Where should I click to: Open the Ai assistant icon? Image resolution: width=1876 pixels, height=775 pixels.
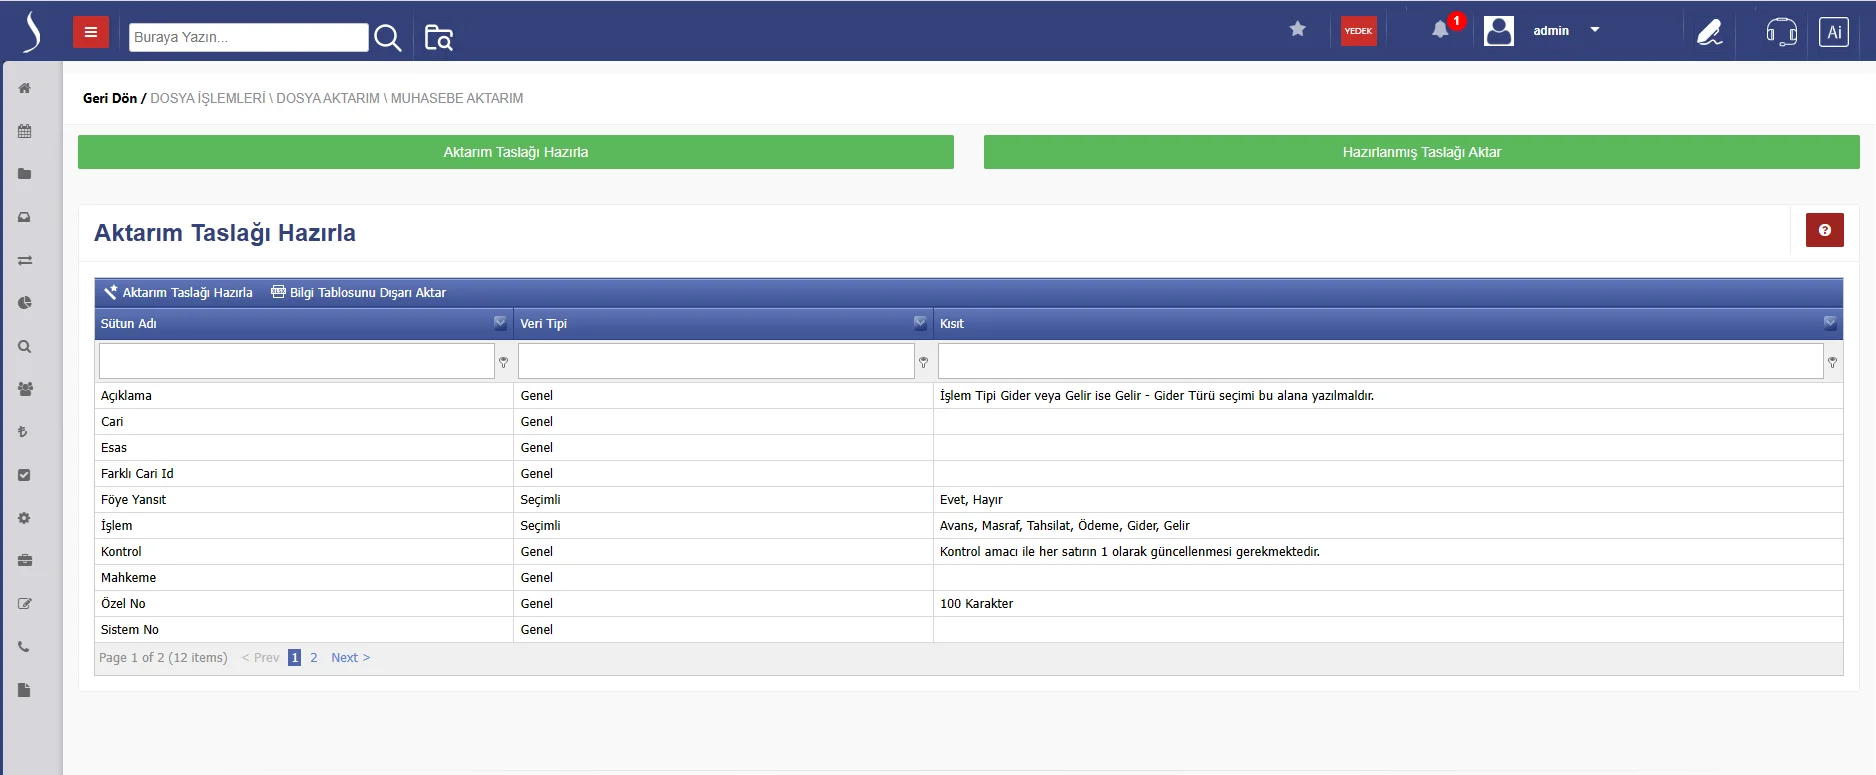click(x=1833, y=32)
